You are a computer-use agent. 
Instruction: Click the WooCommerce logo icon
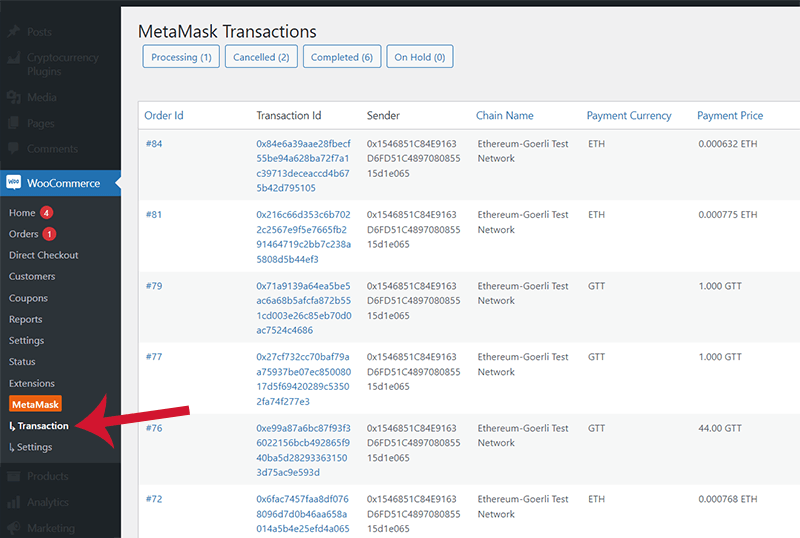(x=14, y=183)
